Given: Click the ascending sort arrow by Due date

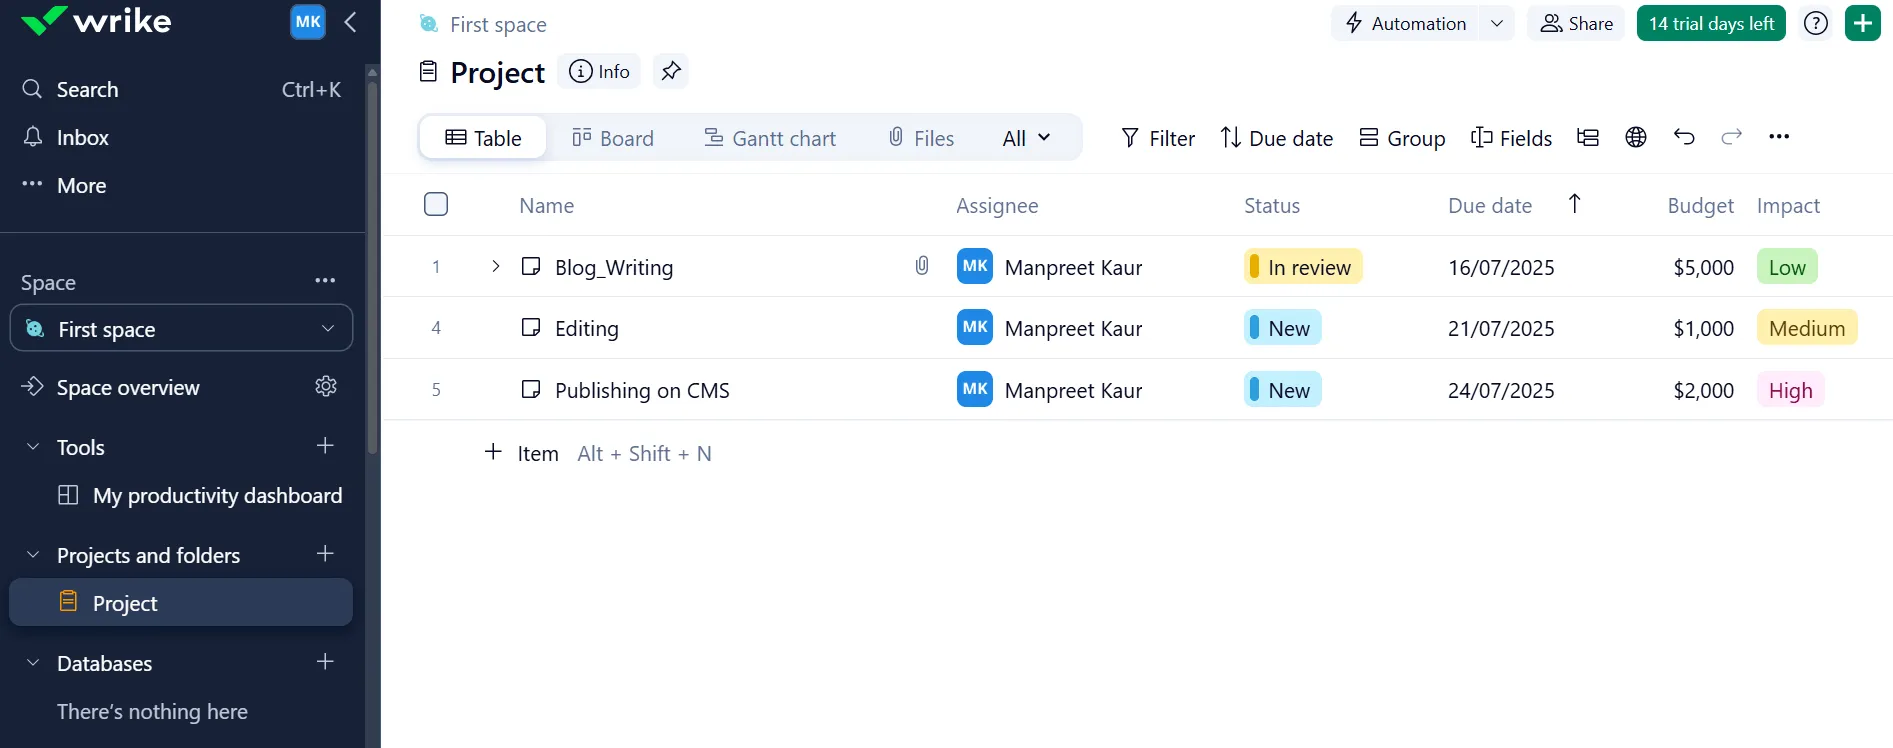Looking at the screenshot, I should pyautogui.click(x=1574, y=204).
